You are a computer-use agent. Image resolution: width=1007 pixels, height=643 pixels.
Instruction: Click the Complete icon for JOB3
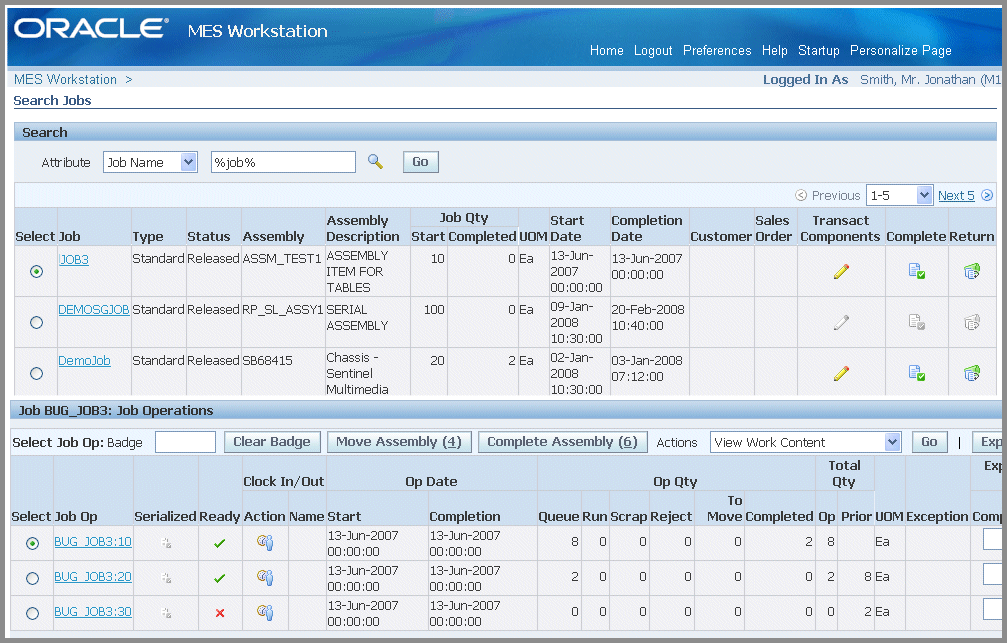click(x=916, y=271)
